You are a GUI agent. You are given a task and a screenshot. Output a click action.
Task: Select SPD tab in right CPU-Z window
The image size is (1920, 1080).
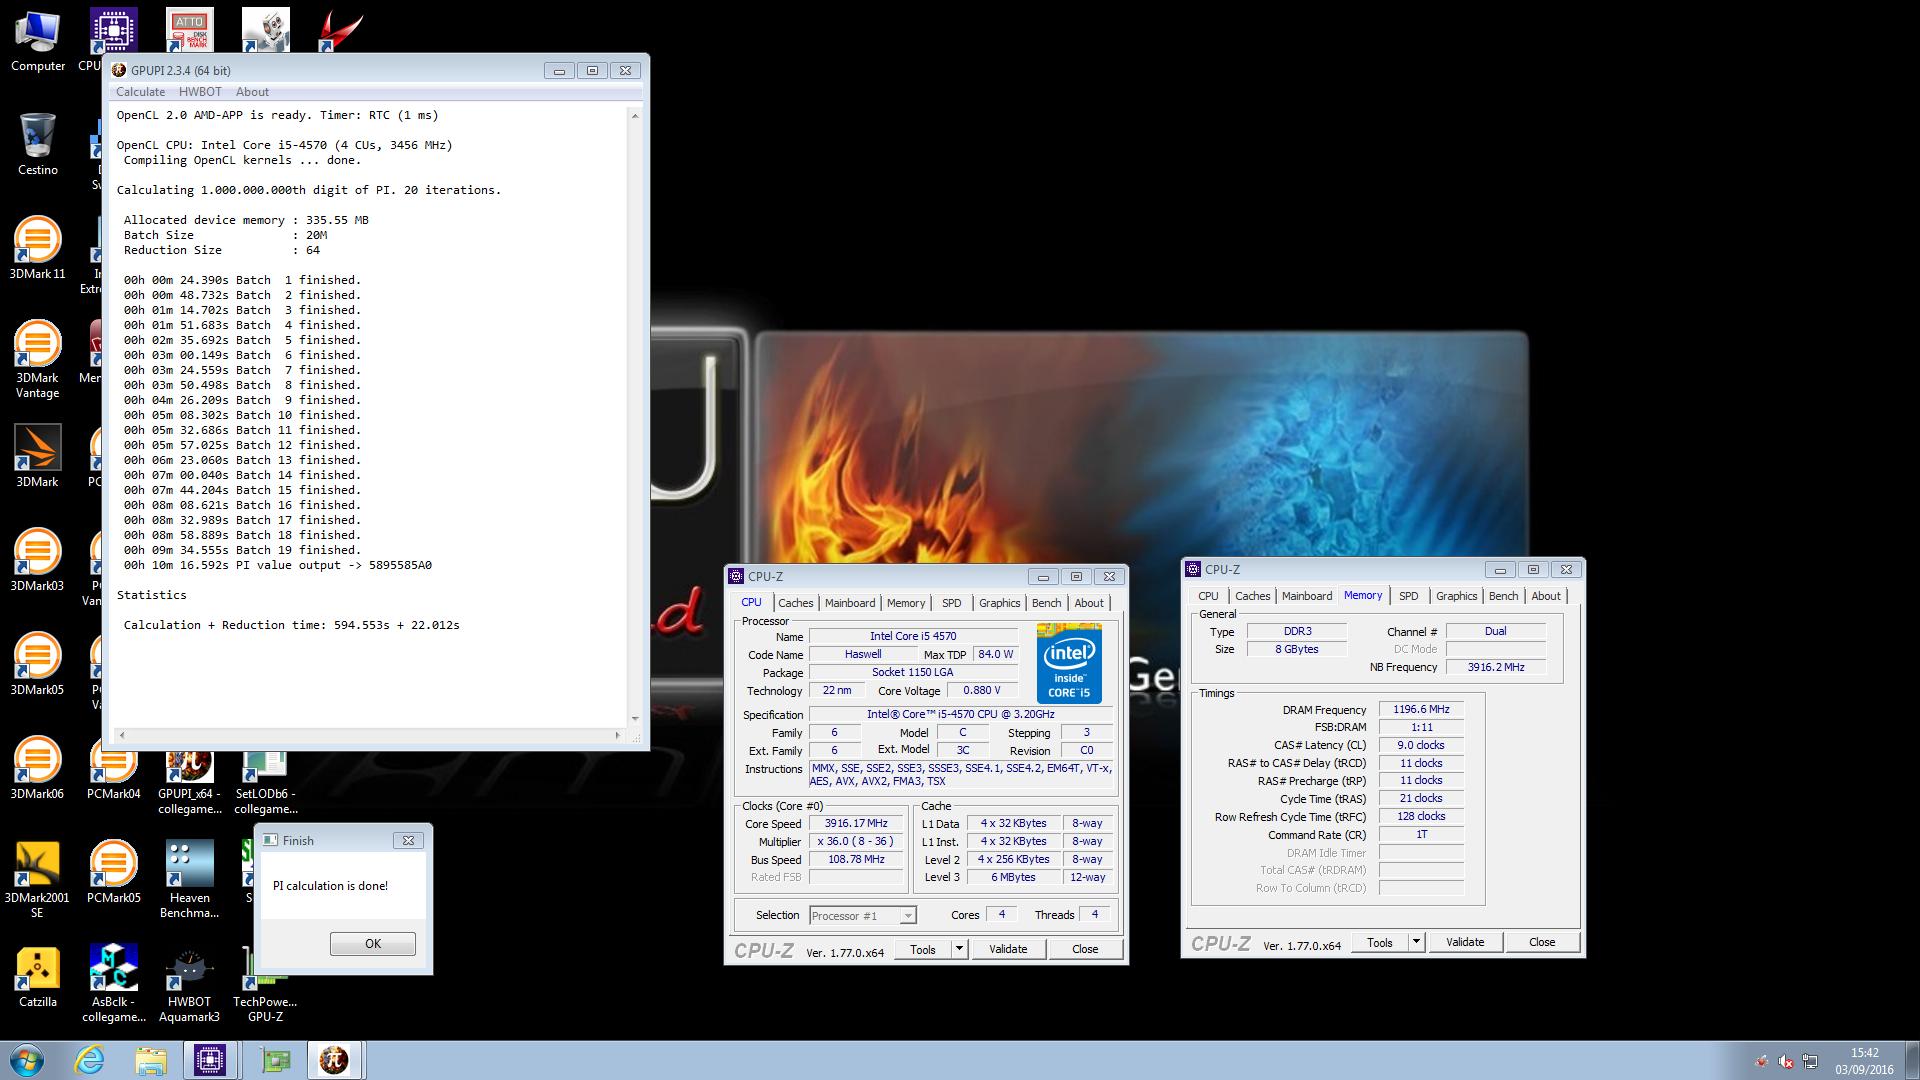1409,596
